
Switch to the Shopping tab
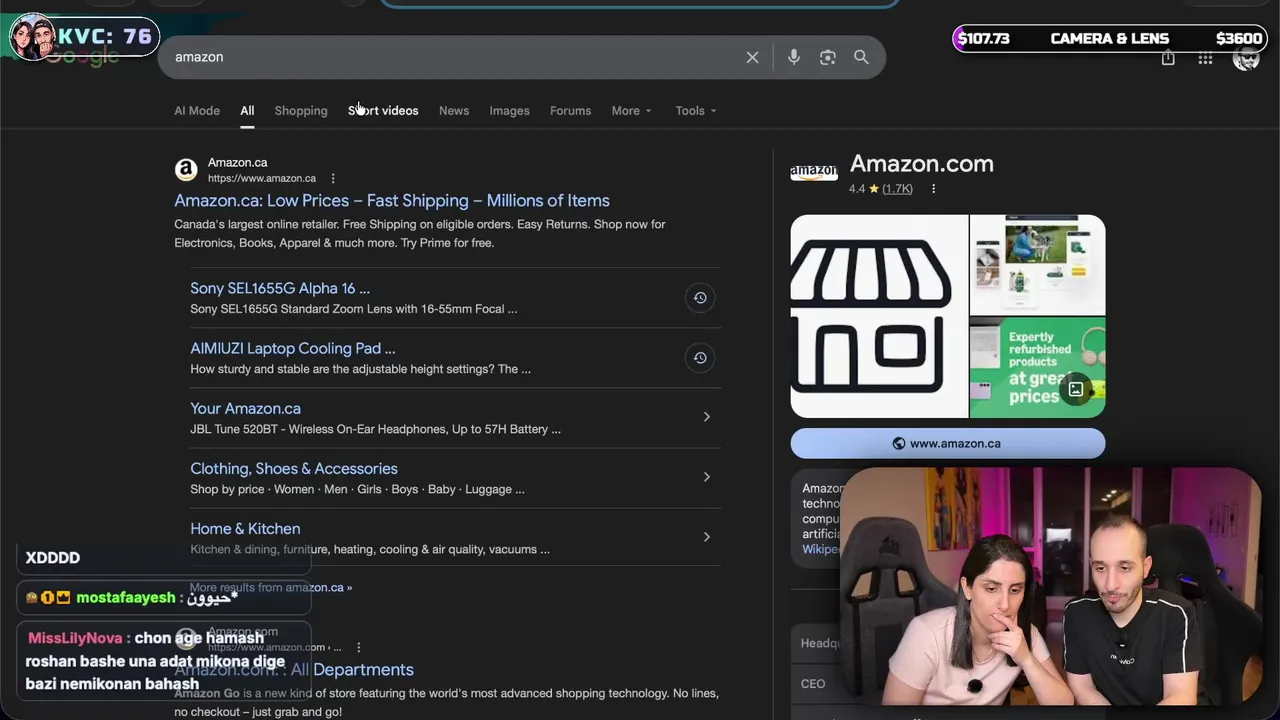click(x=301, y=111)
